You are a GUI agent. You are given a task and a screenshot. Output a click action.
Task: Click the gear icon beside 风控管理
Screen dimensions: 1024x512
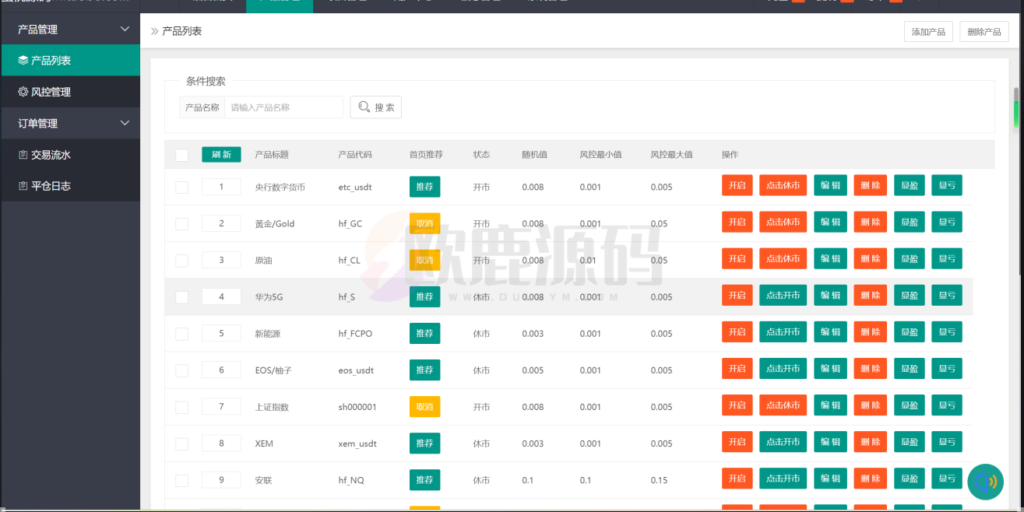[22, 92]
